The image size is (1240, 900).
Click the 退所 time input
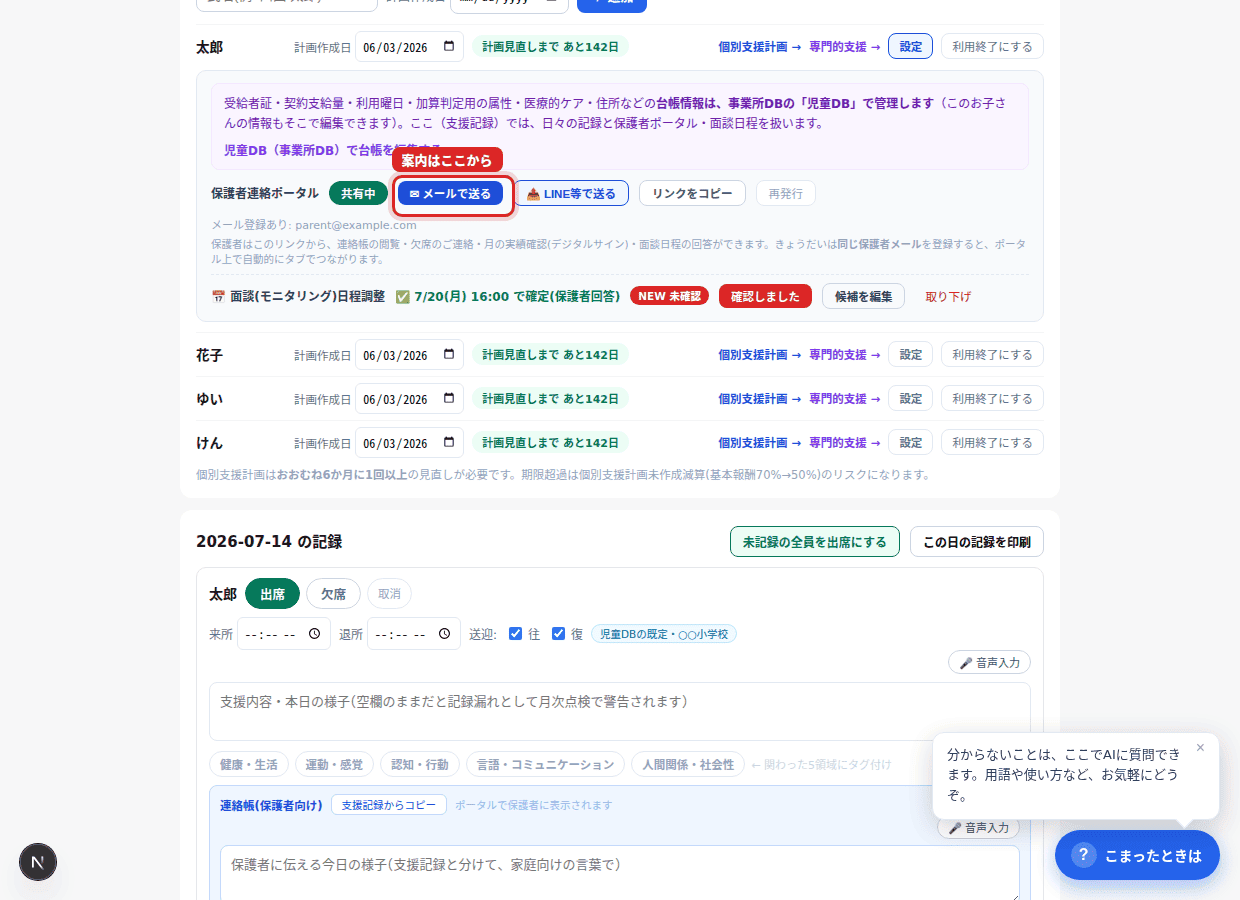414,634
